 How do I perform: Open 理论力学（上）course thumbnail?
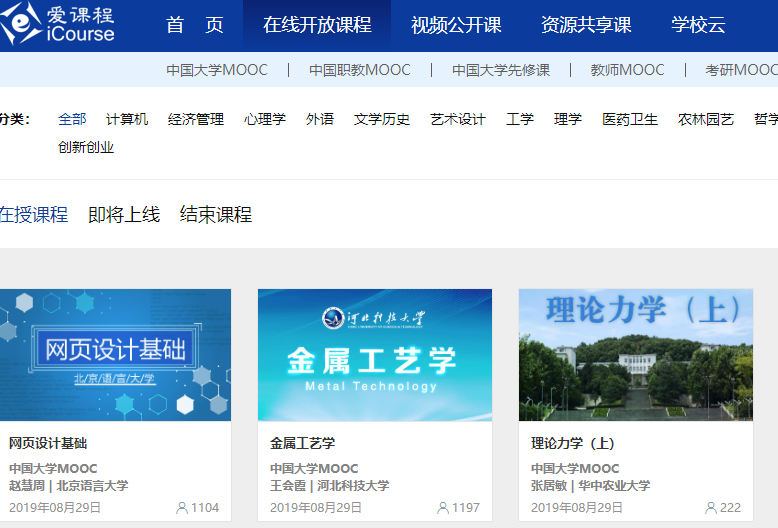click(x=636, y=355)
